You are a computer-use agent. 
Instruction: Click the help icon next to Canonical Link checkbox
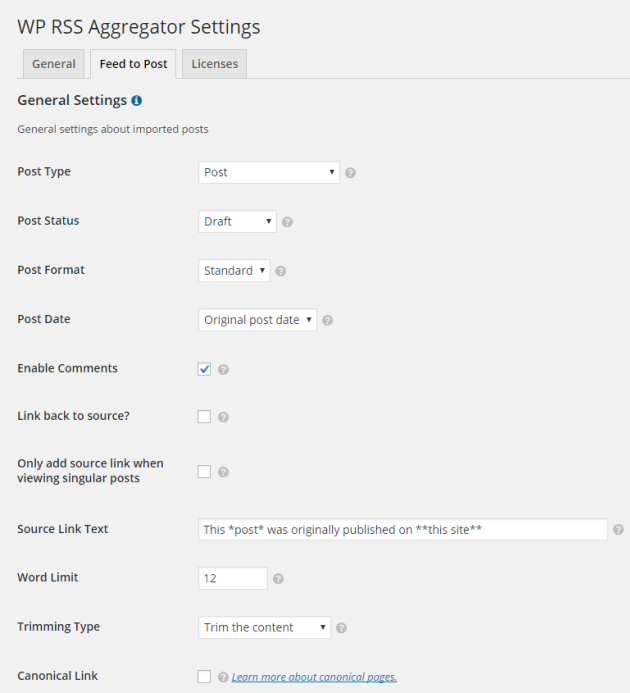coord(223,677)
